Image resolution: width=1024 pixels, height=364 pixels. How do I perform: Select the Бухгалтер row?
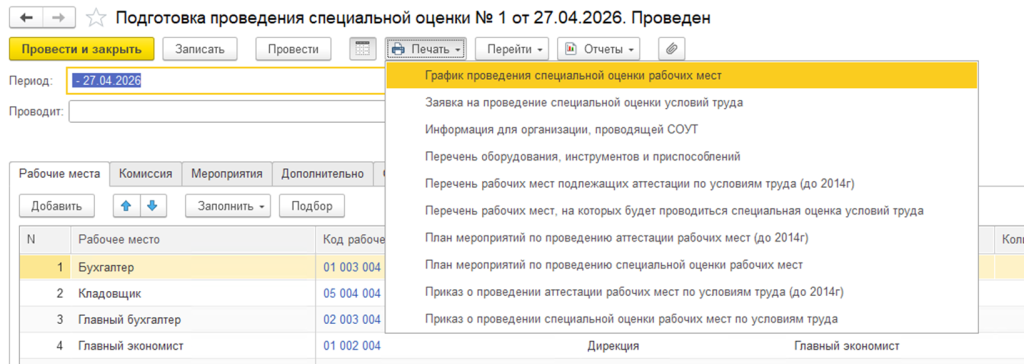point(202,267)
